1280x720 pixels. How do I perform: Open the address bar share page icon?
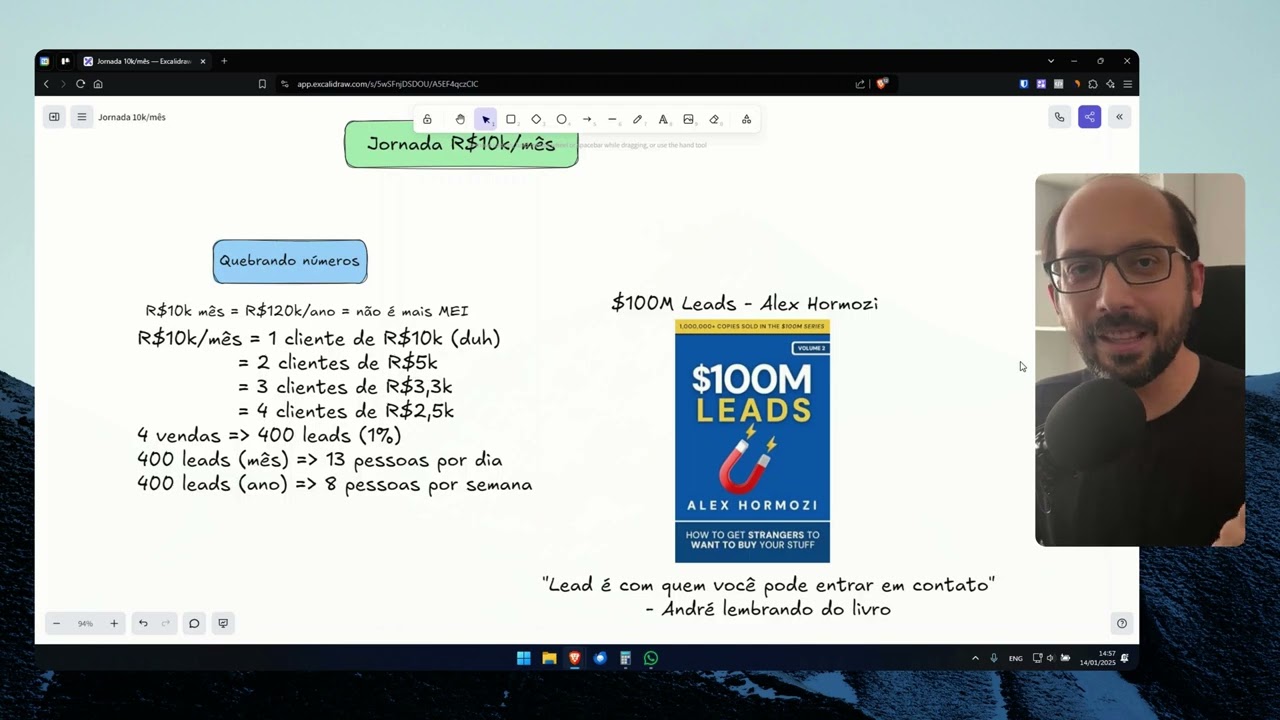pyautogui.click(x=860, y=84)
